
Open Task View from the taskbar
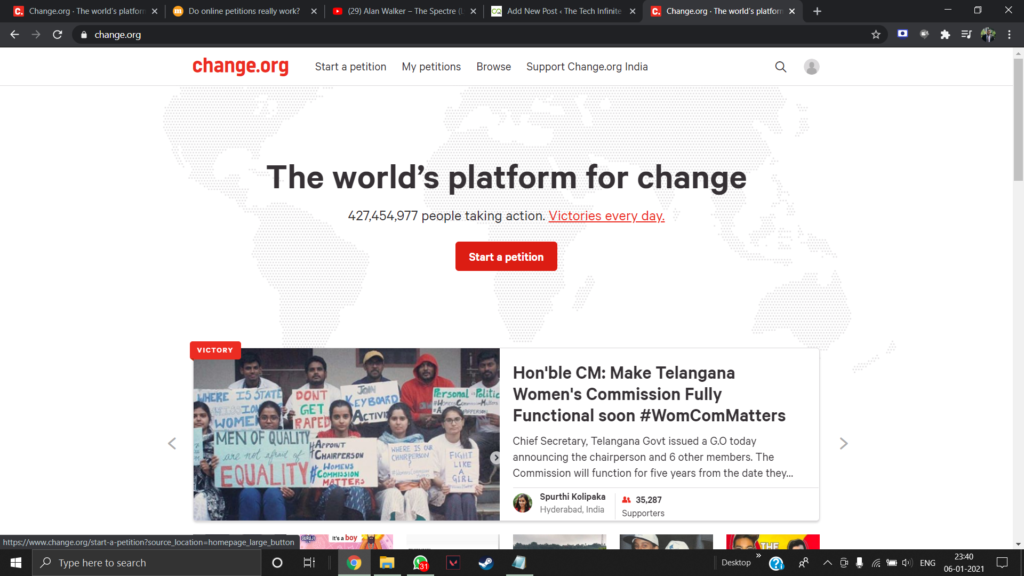point(309,562)
